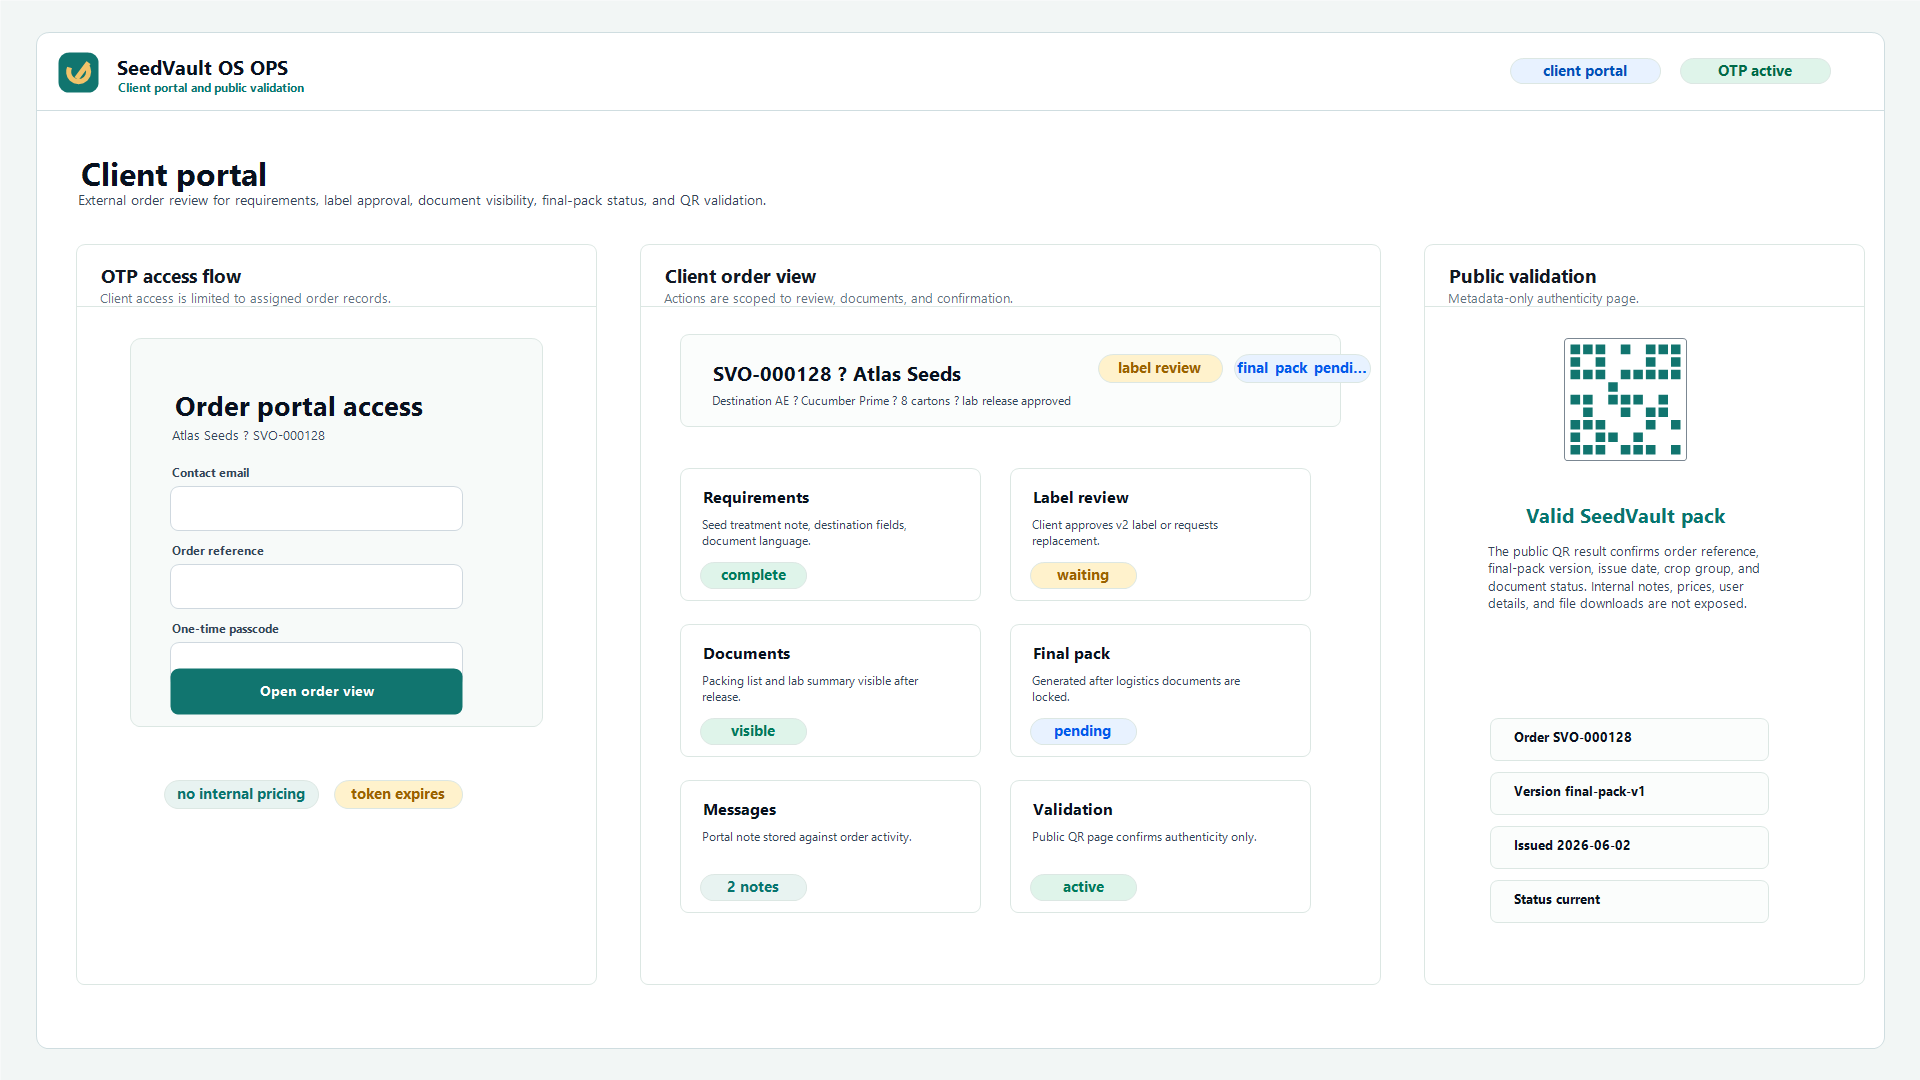The image size is (1920, 1080).
Task: Open the client portal pill
Action: point(1585,71)
